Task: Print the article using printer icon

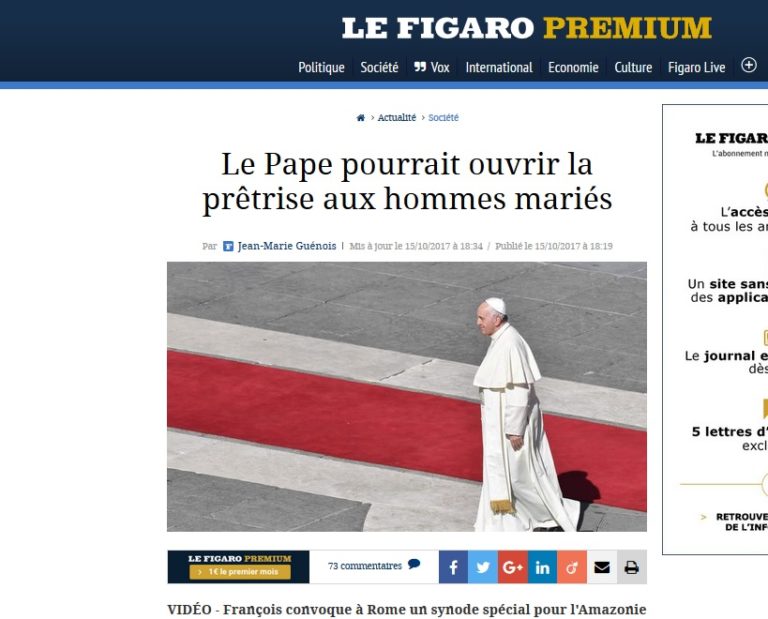Action: 632,567
